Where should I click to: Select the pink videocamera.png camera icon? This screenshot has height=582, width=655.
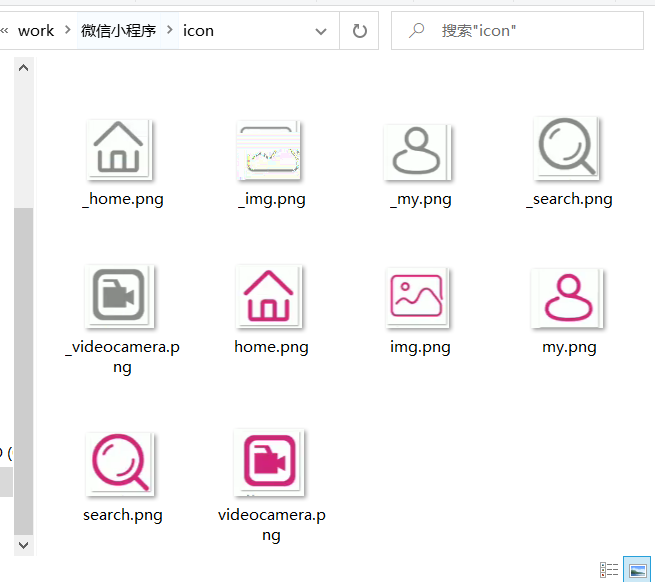pyautogui.click(x=269, y=462)
